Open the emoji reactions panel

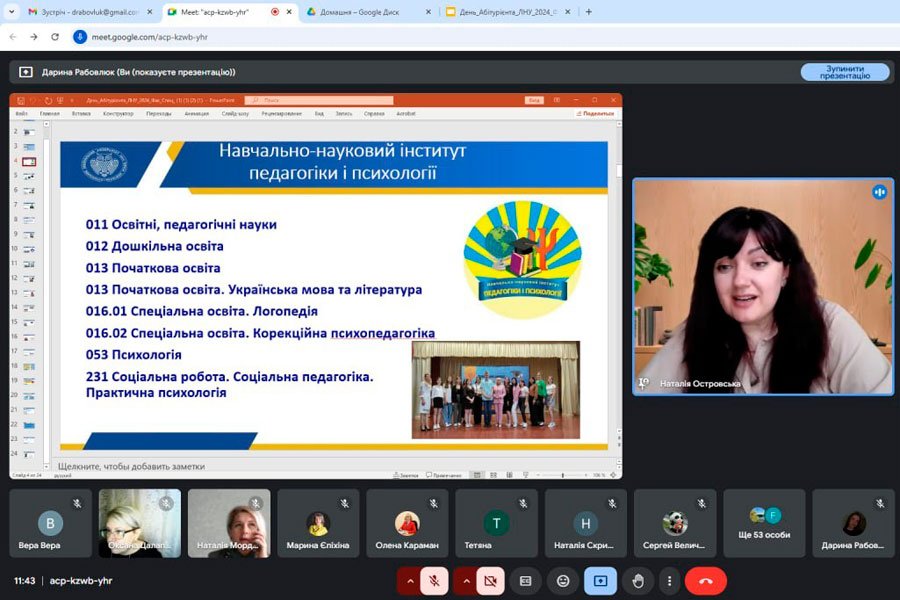(563, 580)
